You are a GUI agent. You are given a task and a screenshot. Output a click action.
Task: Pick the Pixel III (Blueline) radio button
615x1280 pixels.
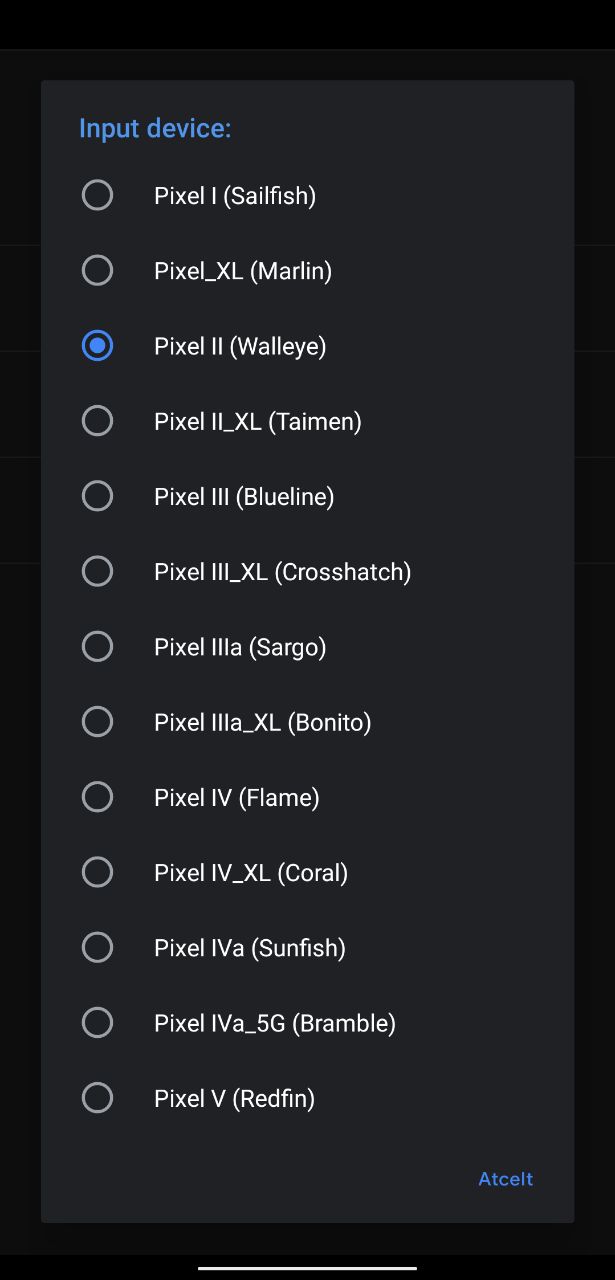97,496
